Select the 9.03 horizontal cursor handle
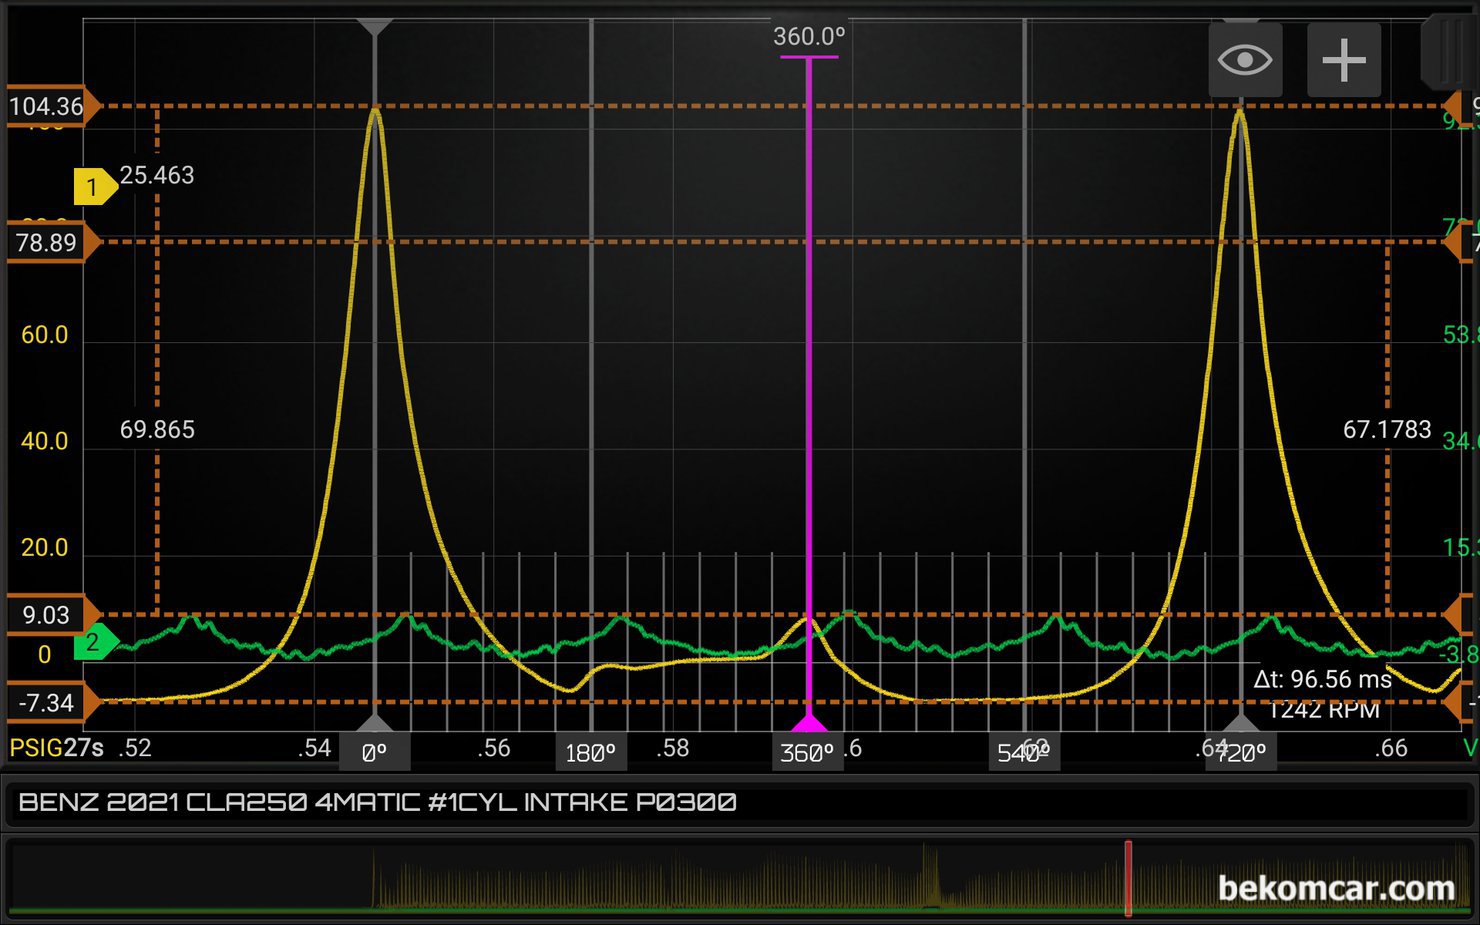This screenshot has width=1480, height=925. click(x=53, y=615)
